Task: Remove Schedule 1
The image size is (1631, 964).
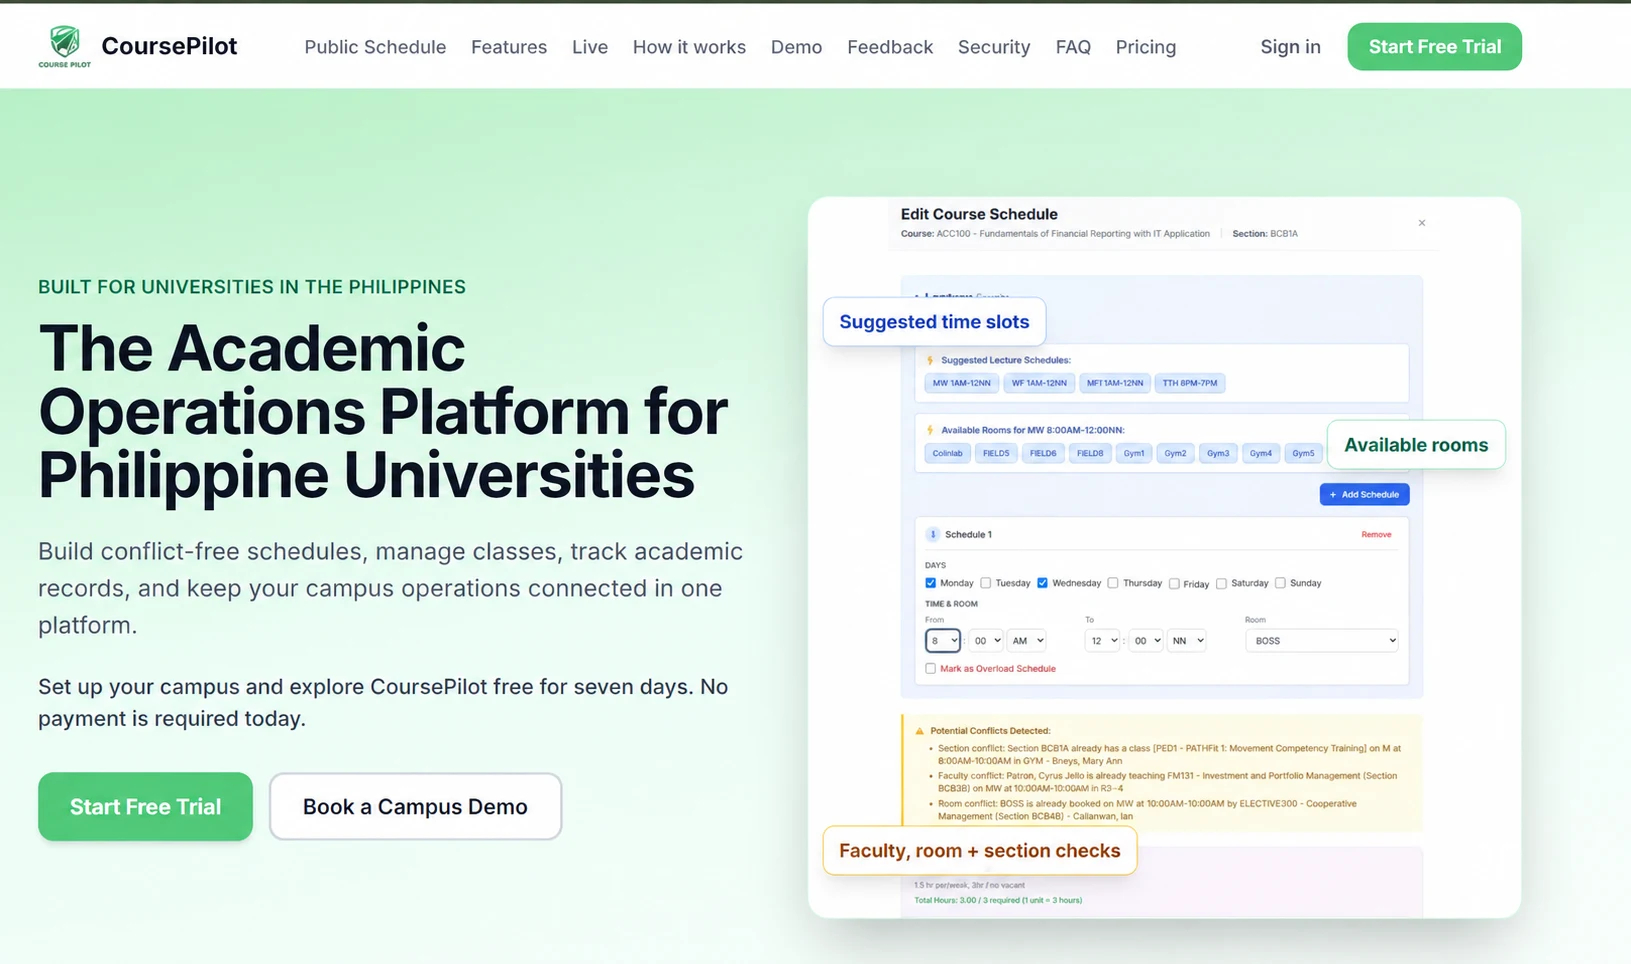Action: click(1376, 534)
